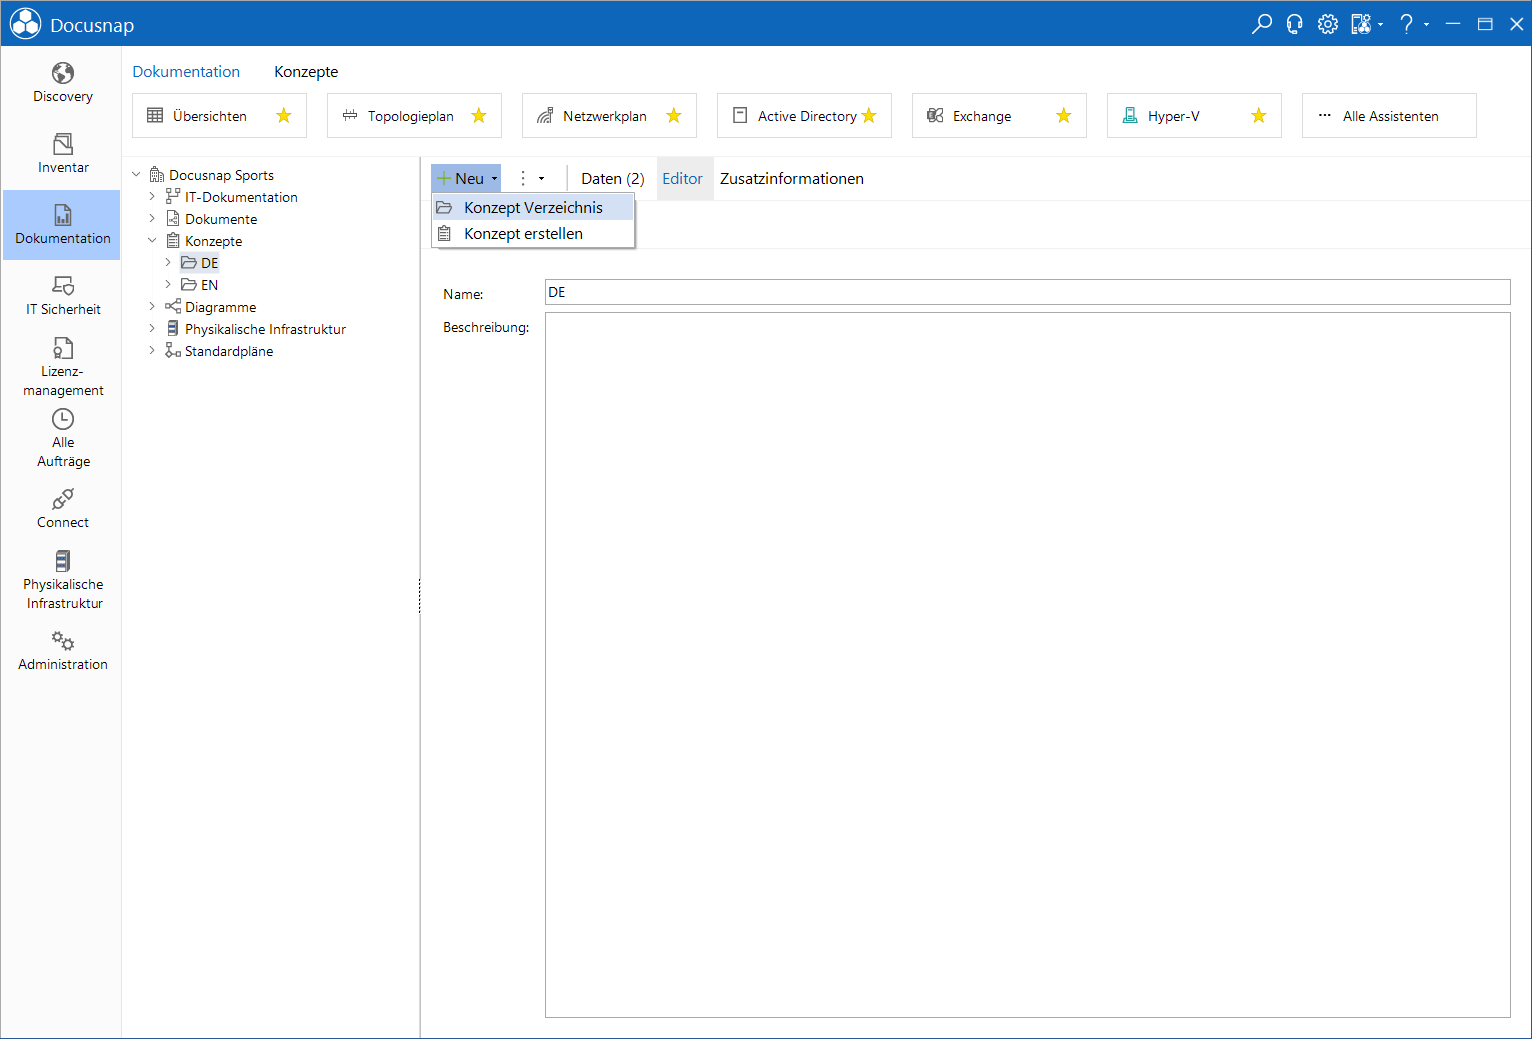1532x1039 pixels.
Task: Open the Neu dropdown arrow
Action: point(494,179)
